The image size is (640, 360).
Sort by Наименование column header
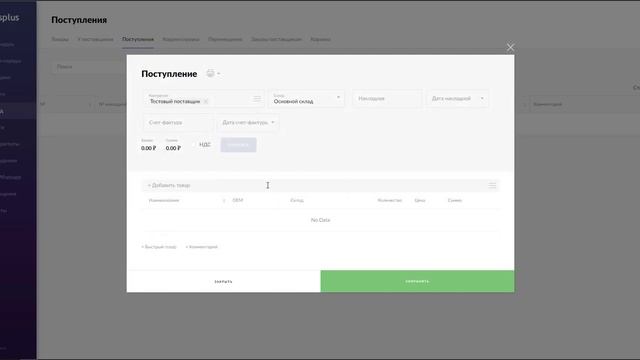(x=164, y=200)
